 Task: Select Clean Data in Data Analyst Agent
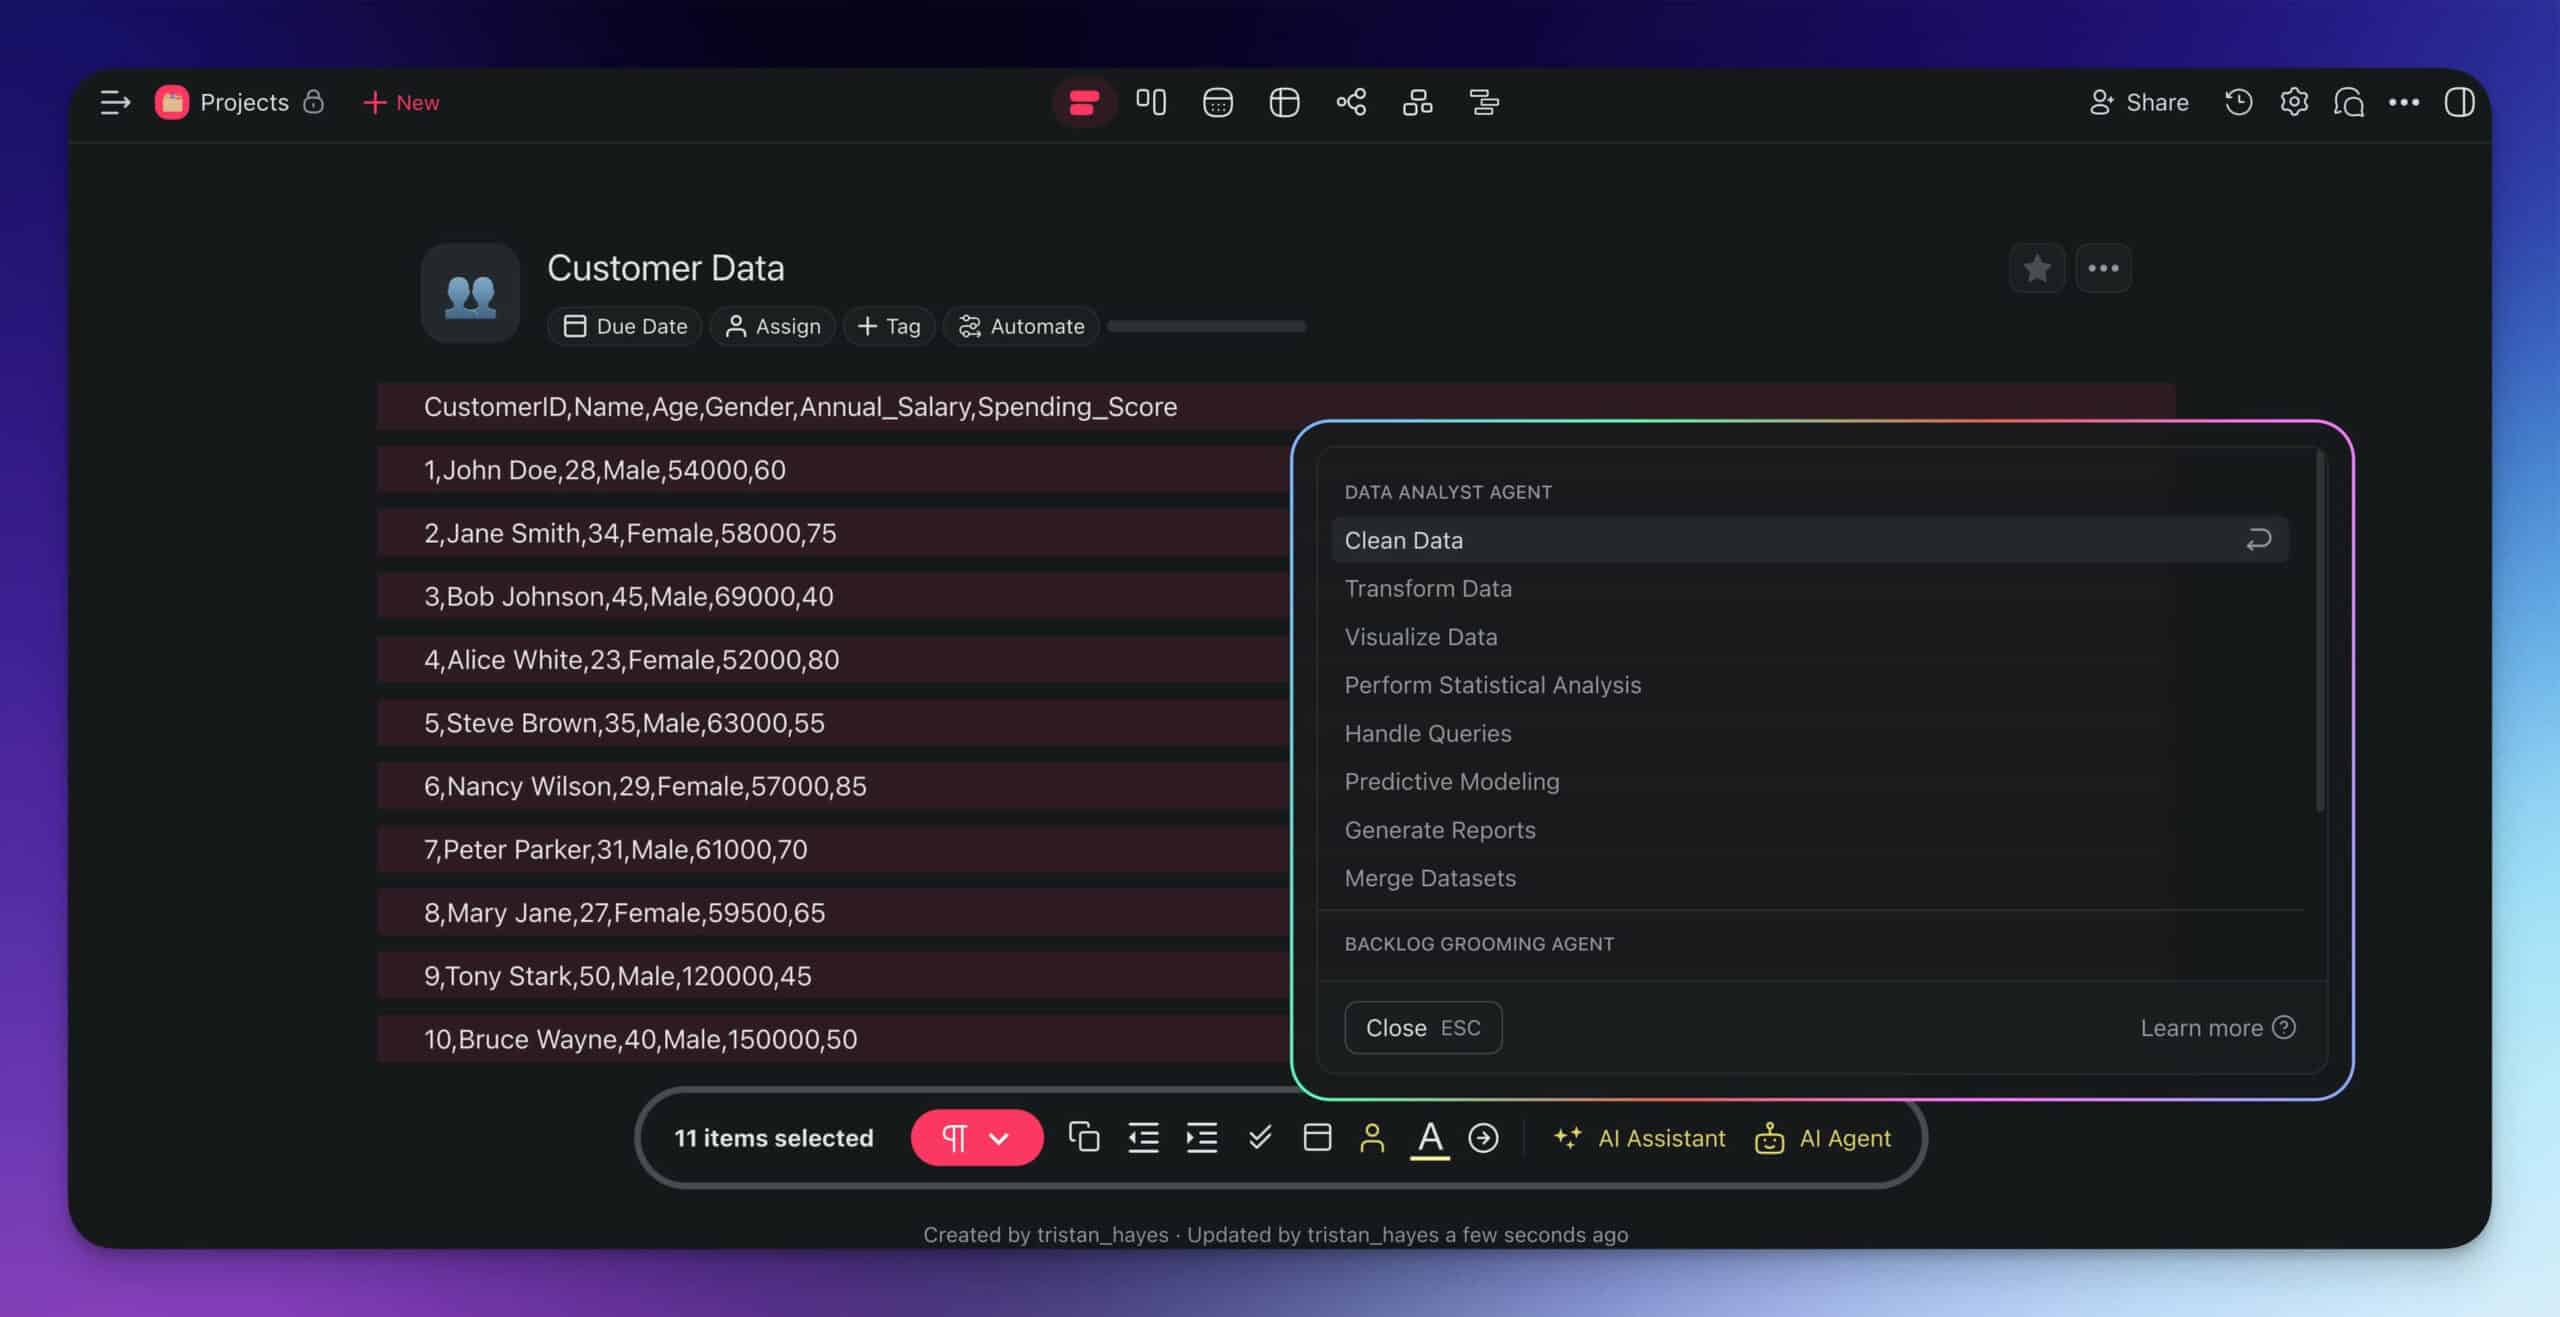[x=1404, y=540]
